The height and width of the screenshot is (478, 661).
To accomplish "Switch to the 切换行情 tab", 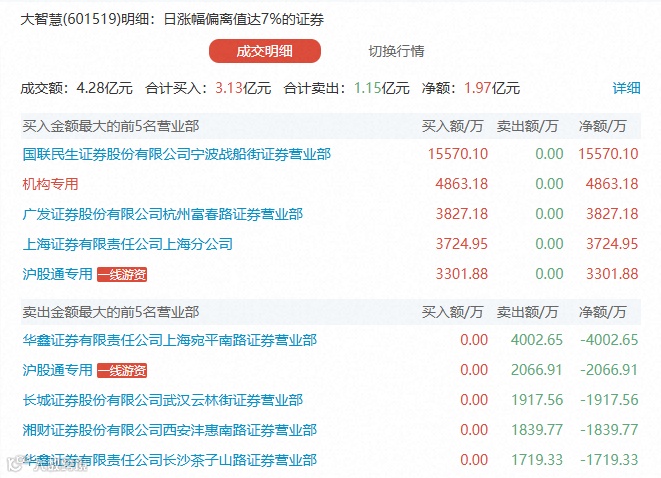I will [x=396, y=51].
